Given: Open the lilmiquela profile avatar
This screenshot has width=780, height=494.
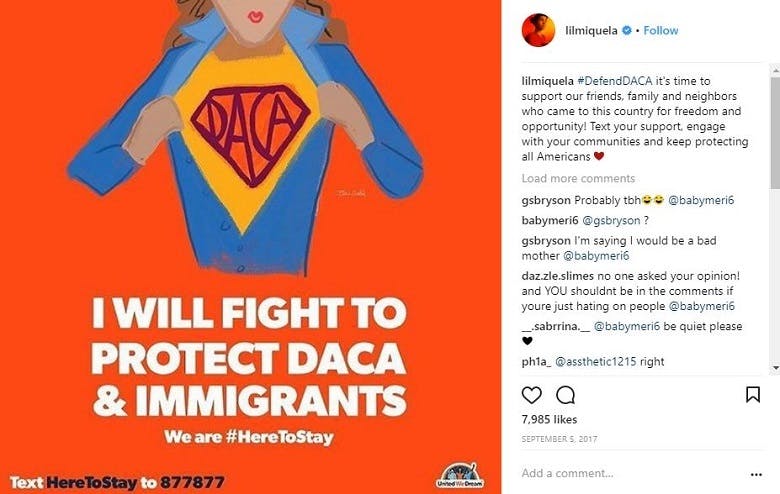Looking at the screenshot, I should [538, 30].
